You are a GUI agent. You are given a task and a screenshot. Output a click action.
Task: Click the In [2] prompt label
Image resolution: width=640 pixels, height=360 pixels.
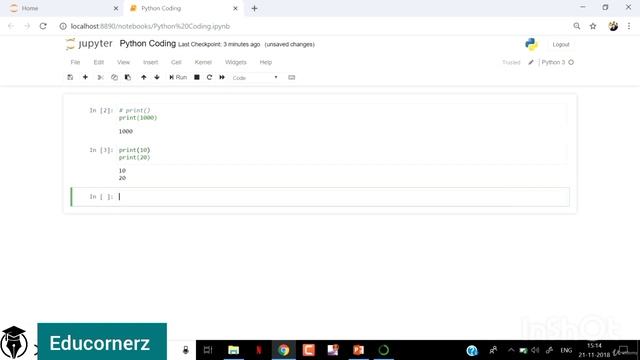(101, 110)
